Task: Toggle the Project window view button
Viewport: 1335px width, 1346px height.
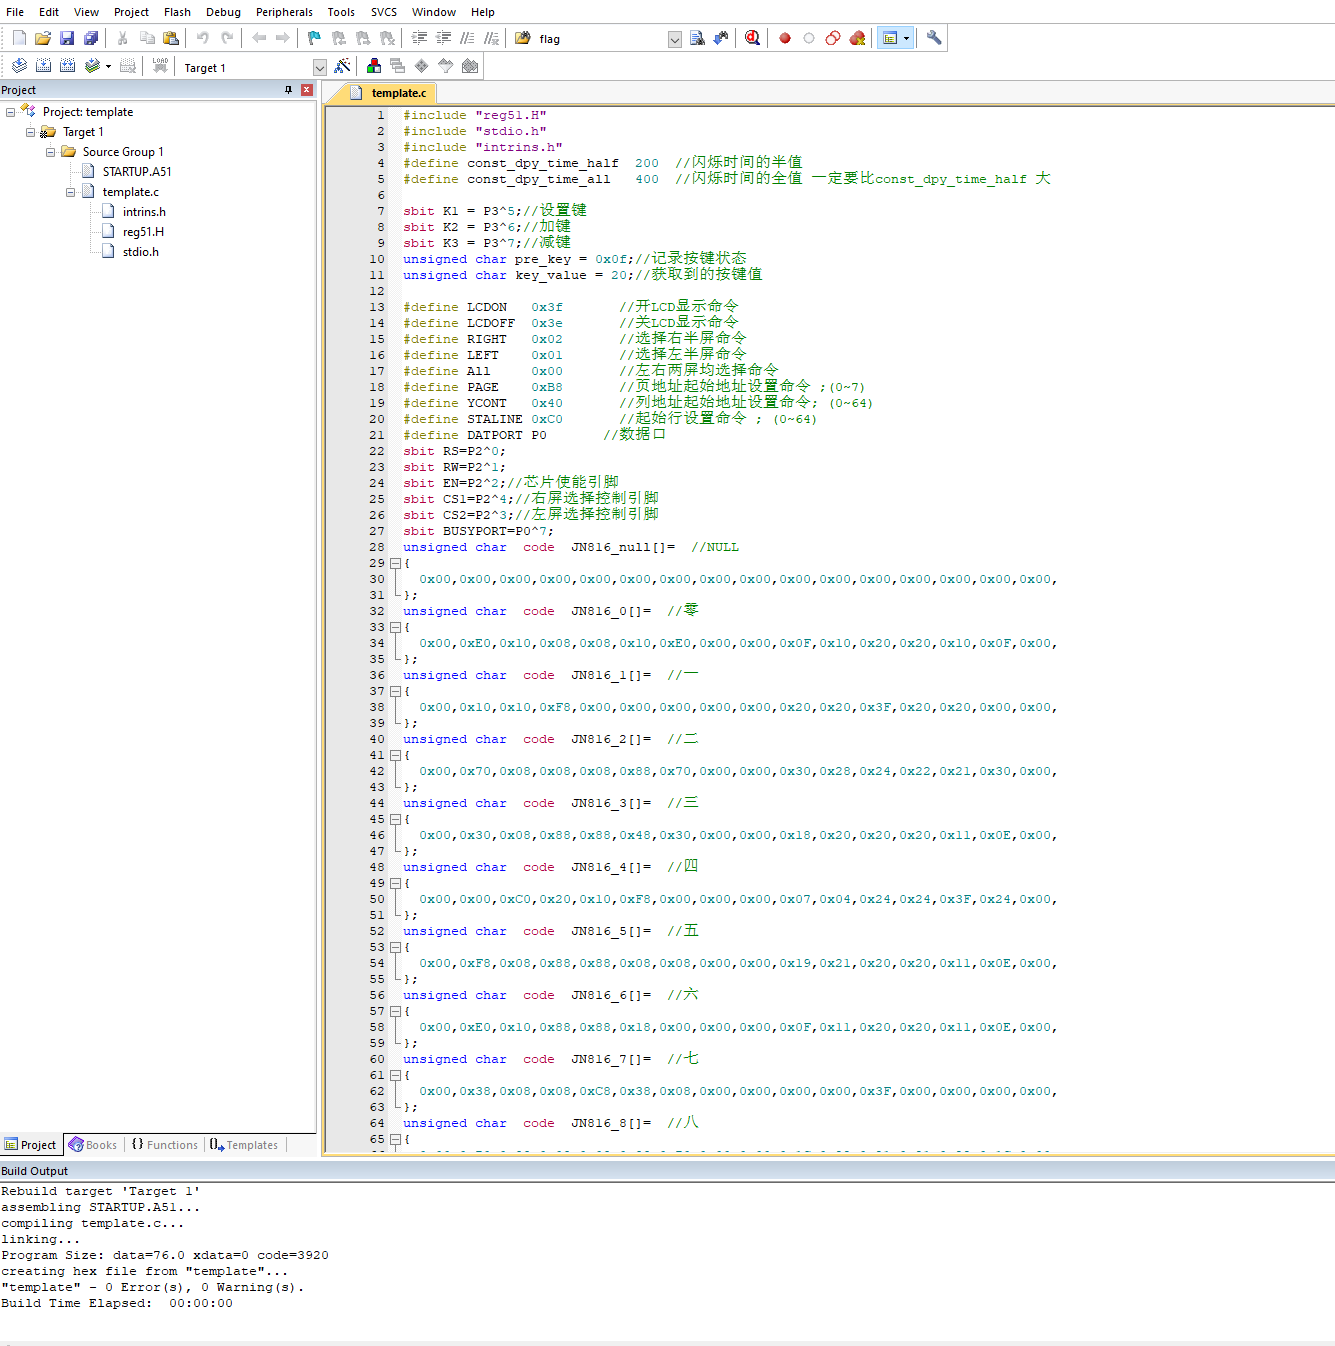Action: 890,38
